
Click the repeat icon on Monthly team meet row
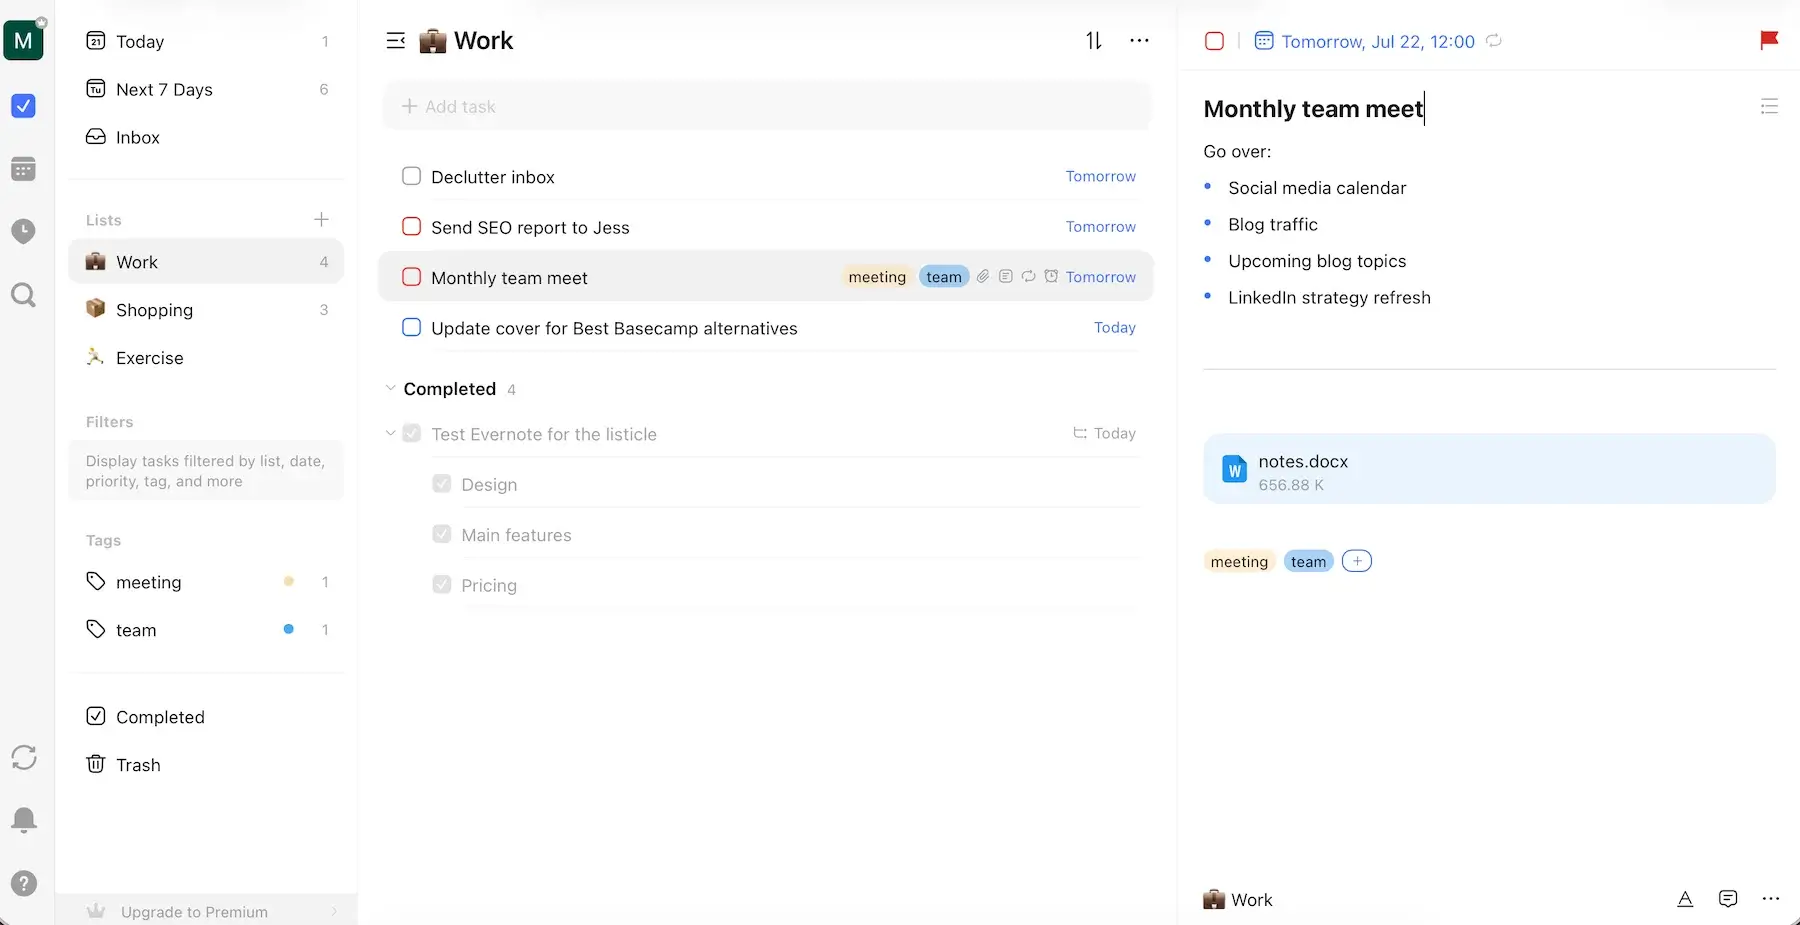1028,276
